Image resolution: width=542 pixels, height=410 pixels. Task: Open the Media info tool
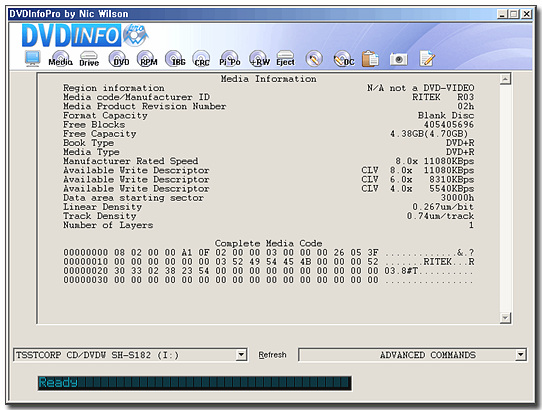[x=60, y=59]
